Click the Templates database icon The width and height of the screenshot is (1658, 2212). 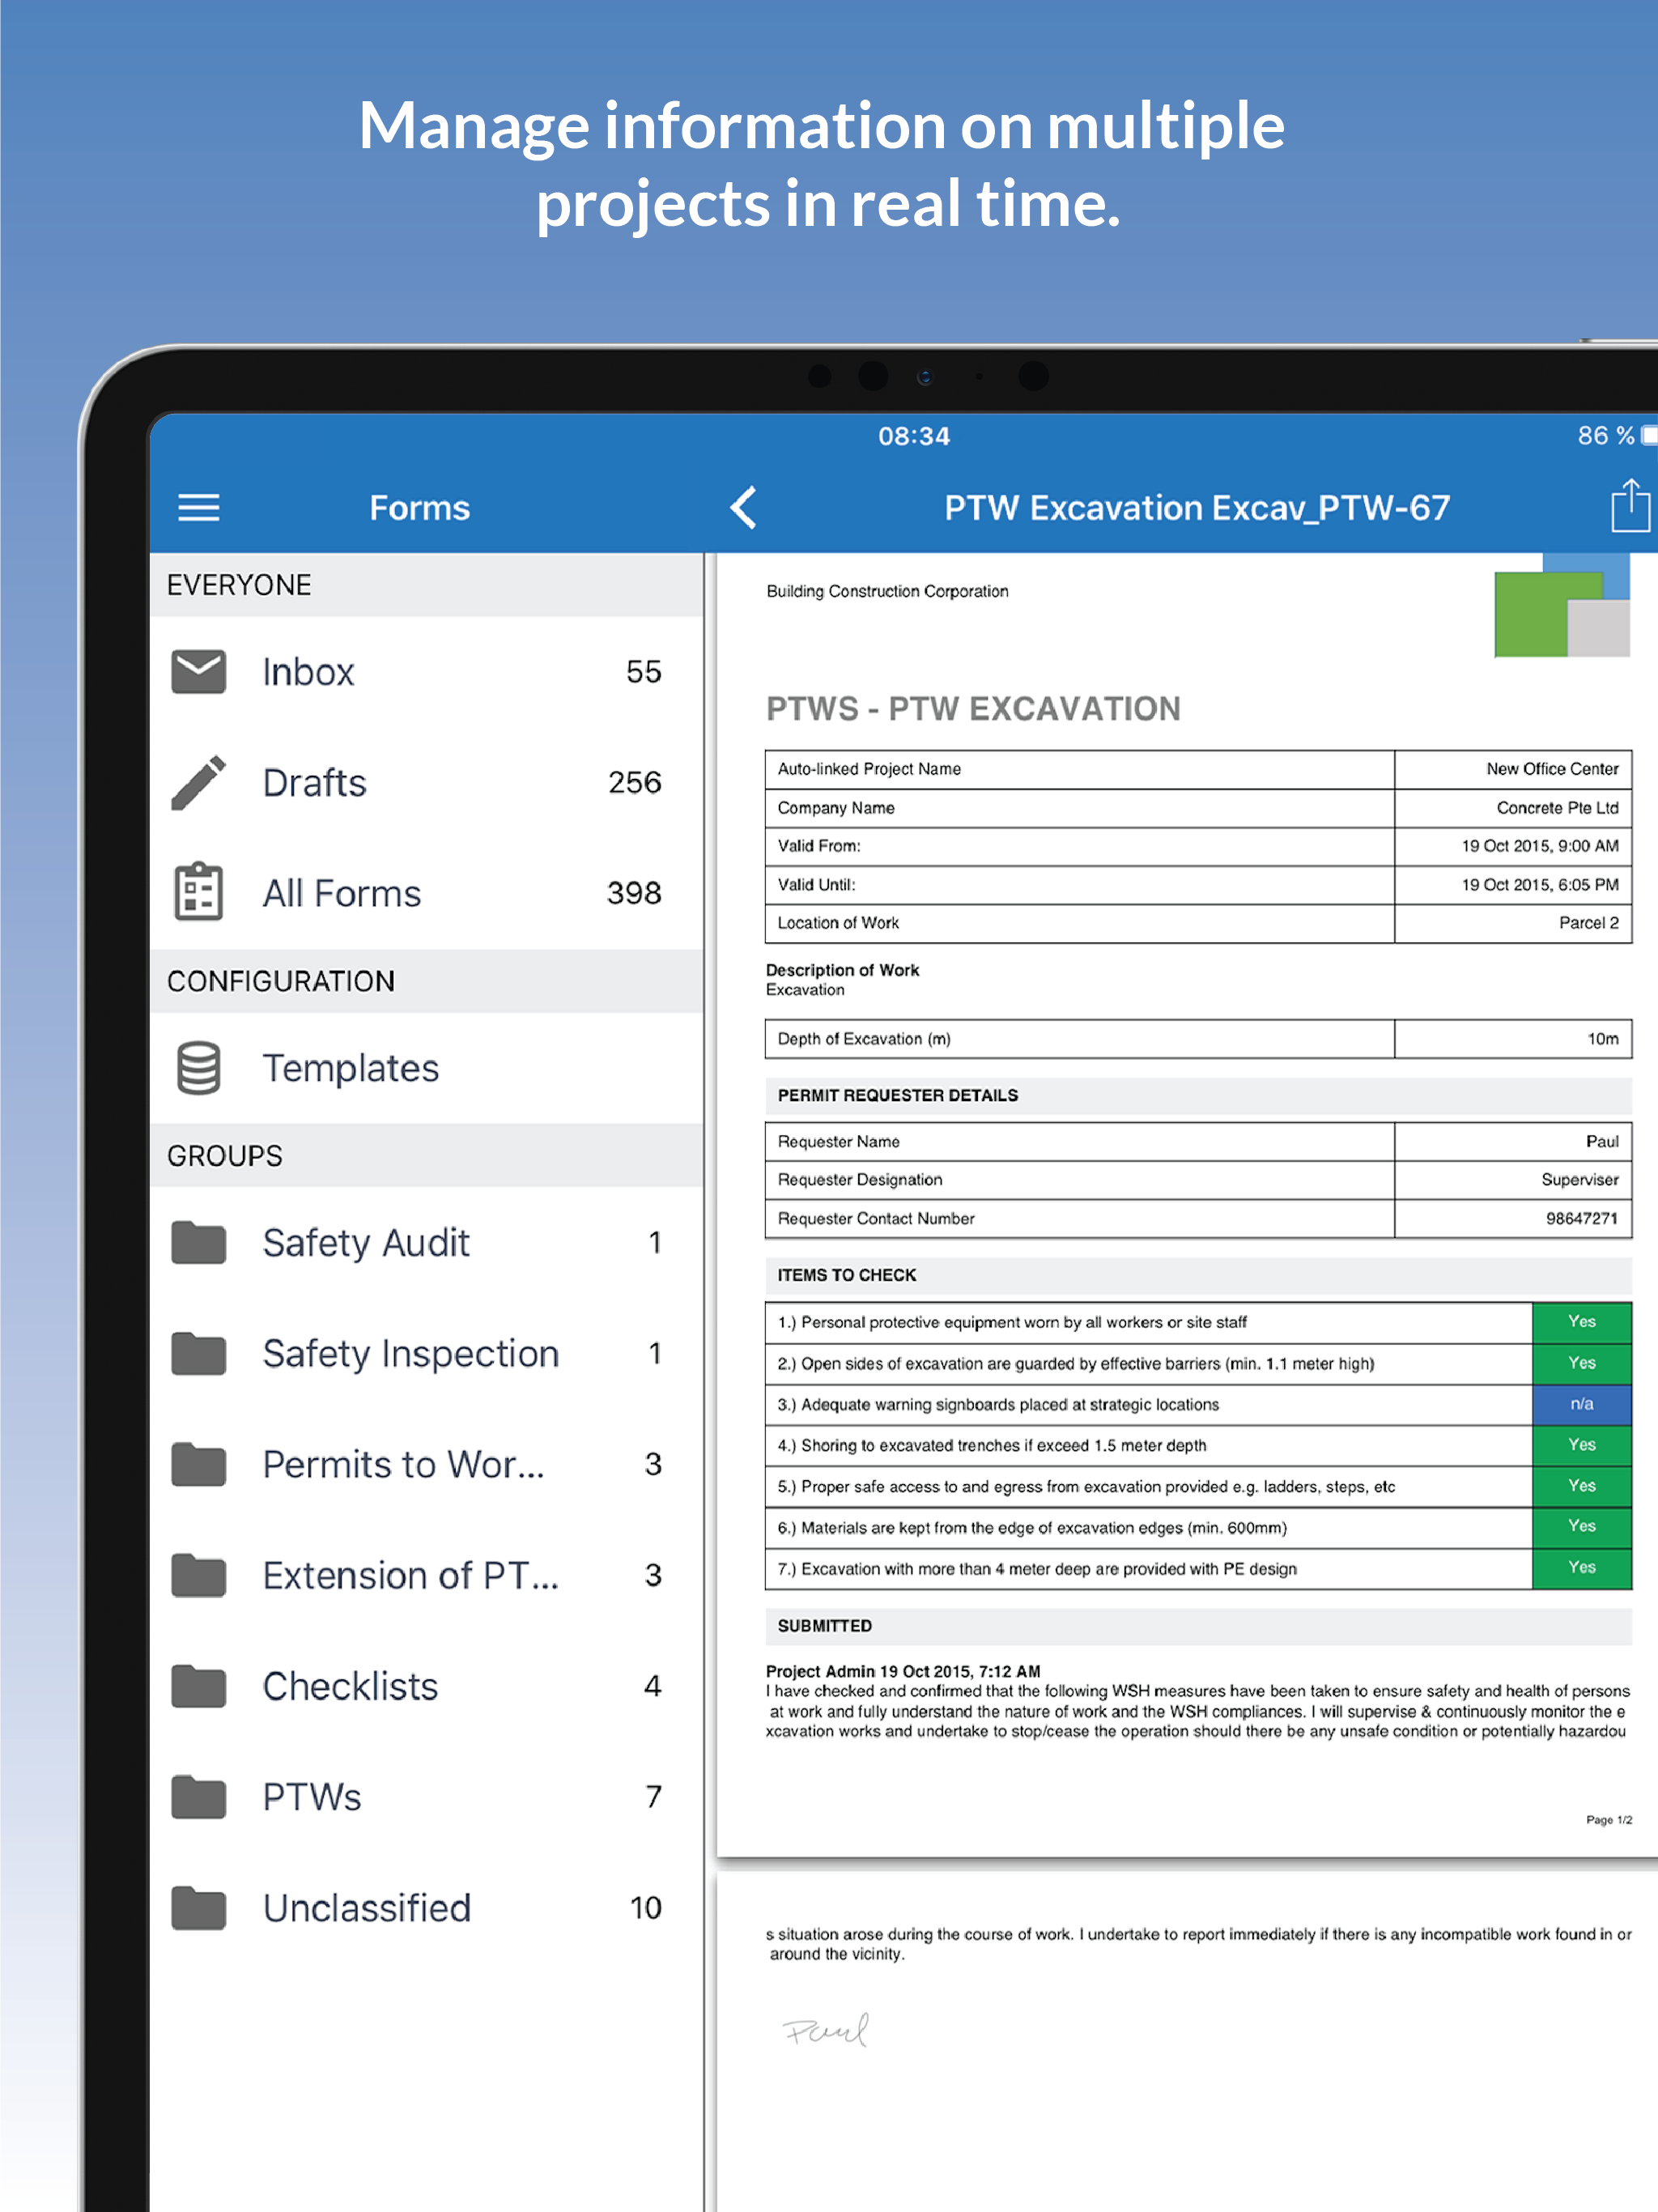[x=198, y=1068]
